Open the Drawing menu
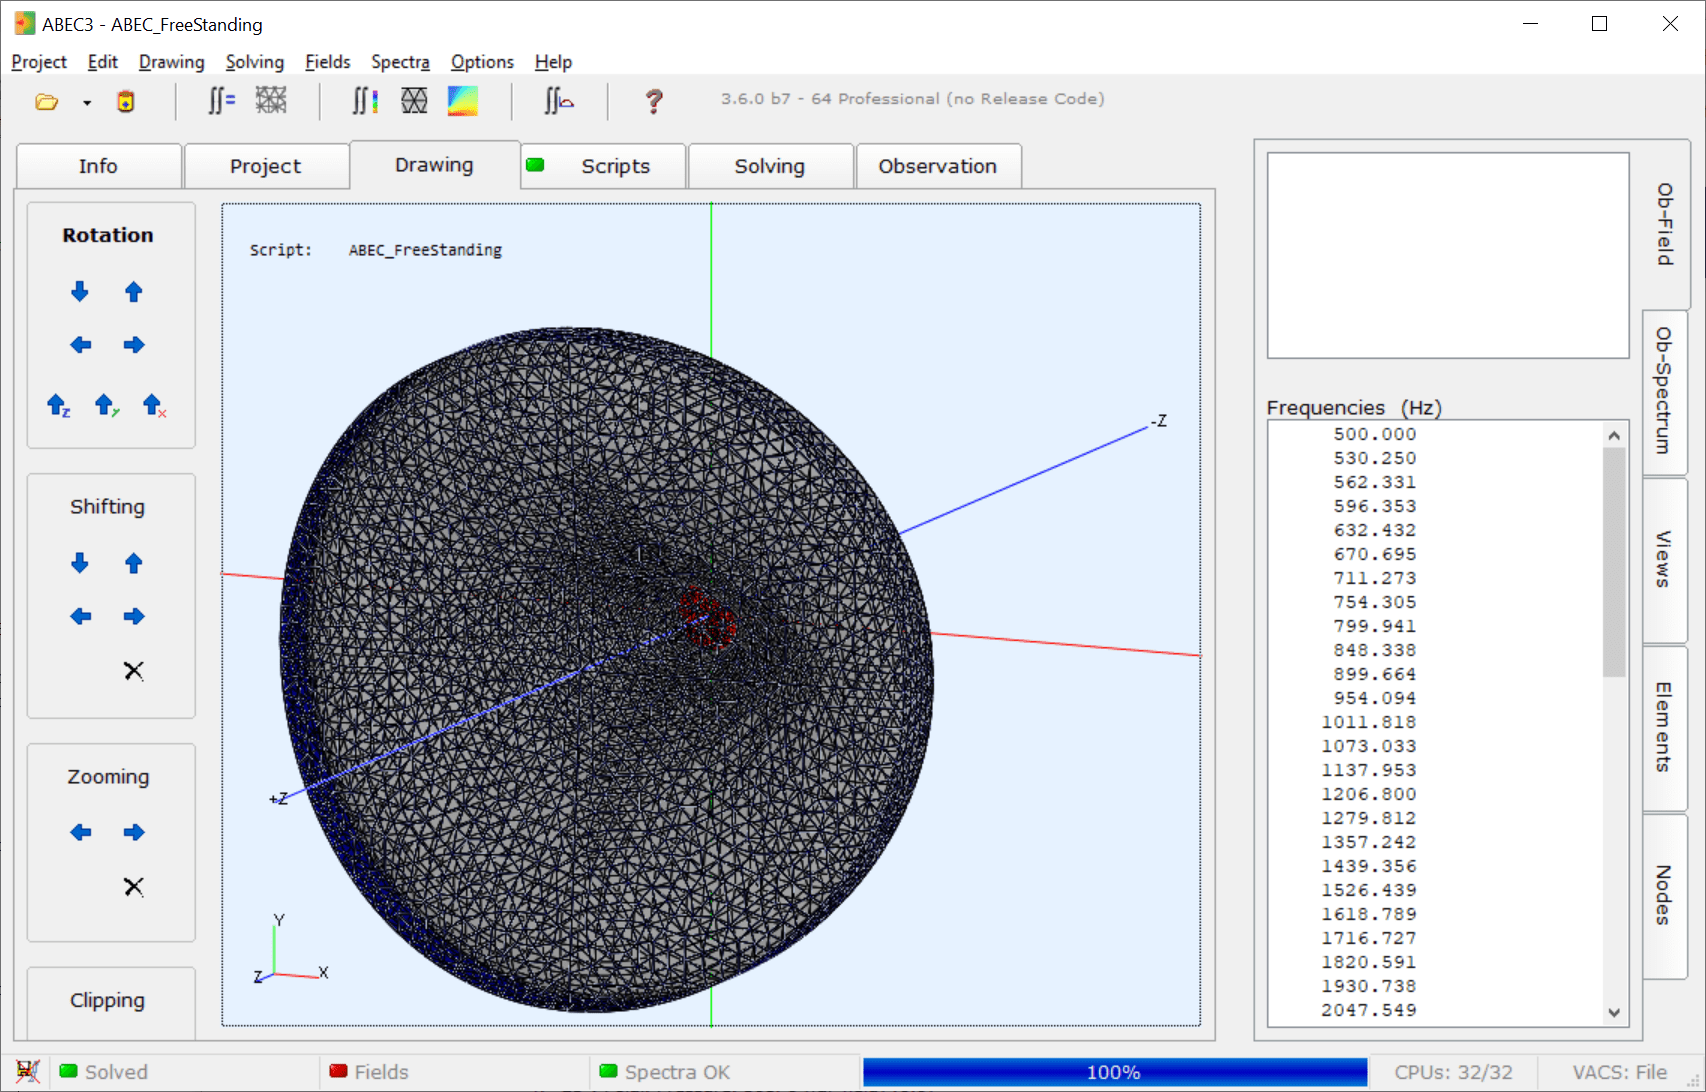Viewport: 1706px width, 1092px height. point(172,62)
